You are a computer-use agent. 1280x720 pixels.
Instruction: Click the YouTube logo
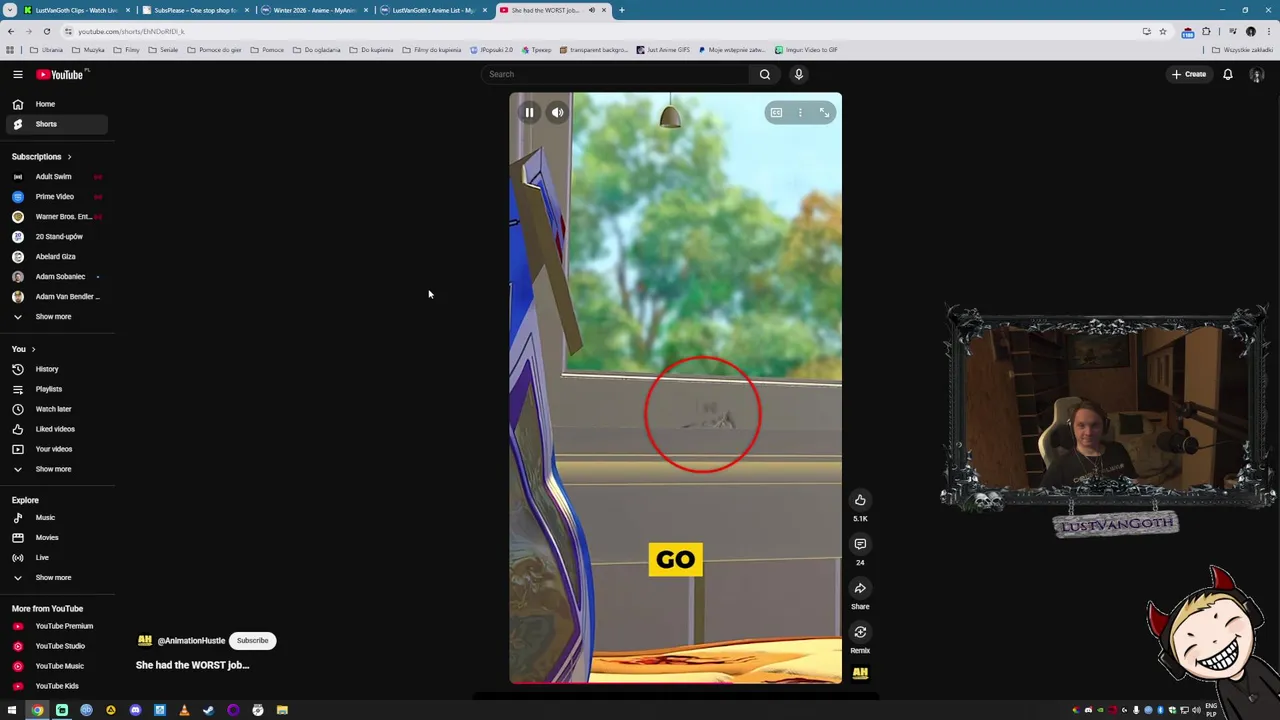pyautogui.click(x=62, y=74)
